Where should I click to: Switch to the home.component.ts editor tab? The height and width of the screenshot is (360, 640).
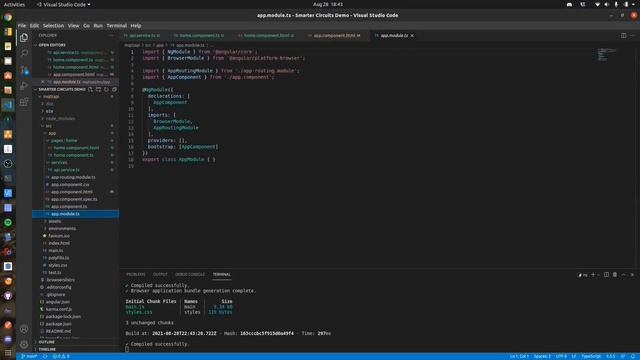click(x=200, y=36)
